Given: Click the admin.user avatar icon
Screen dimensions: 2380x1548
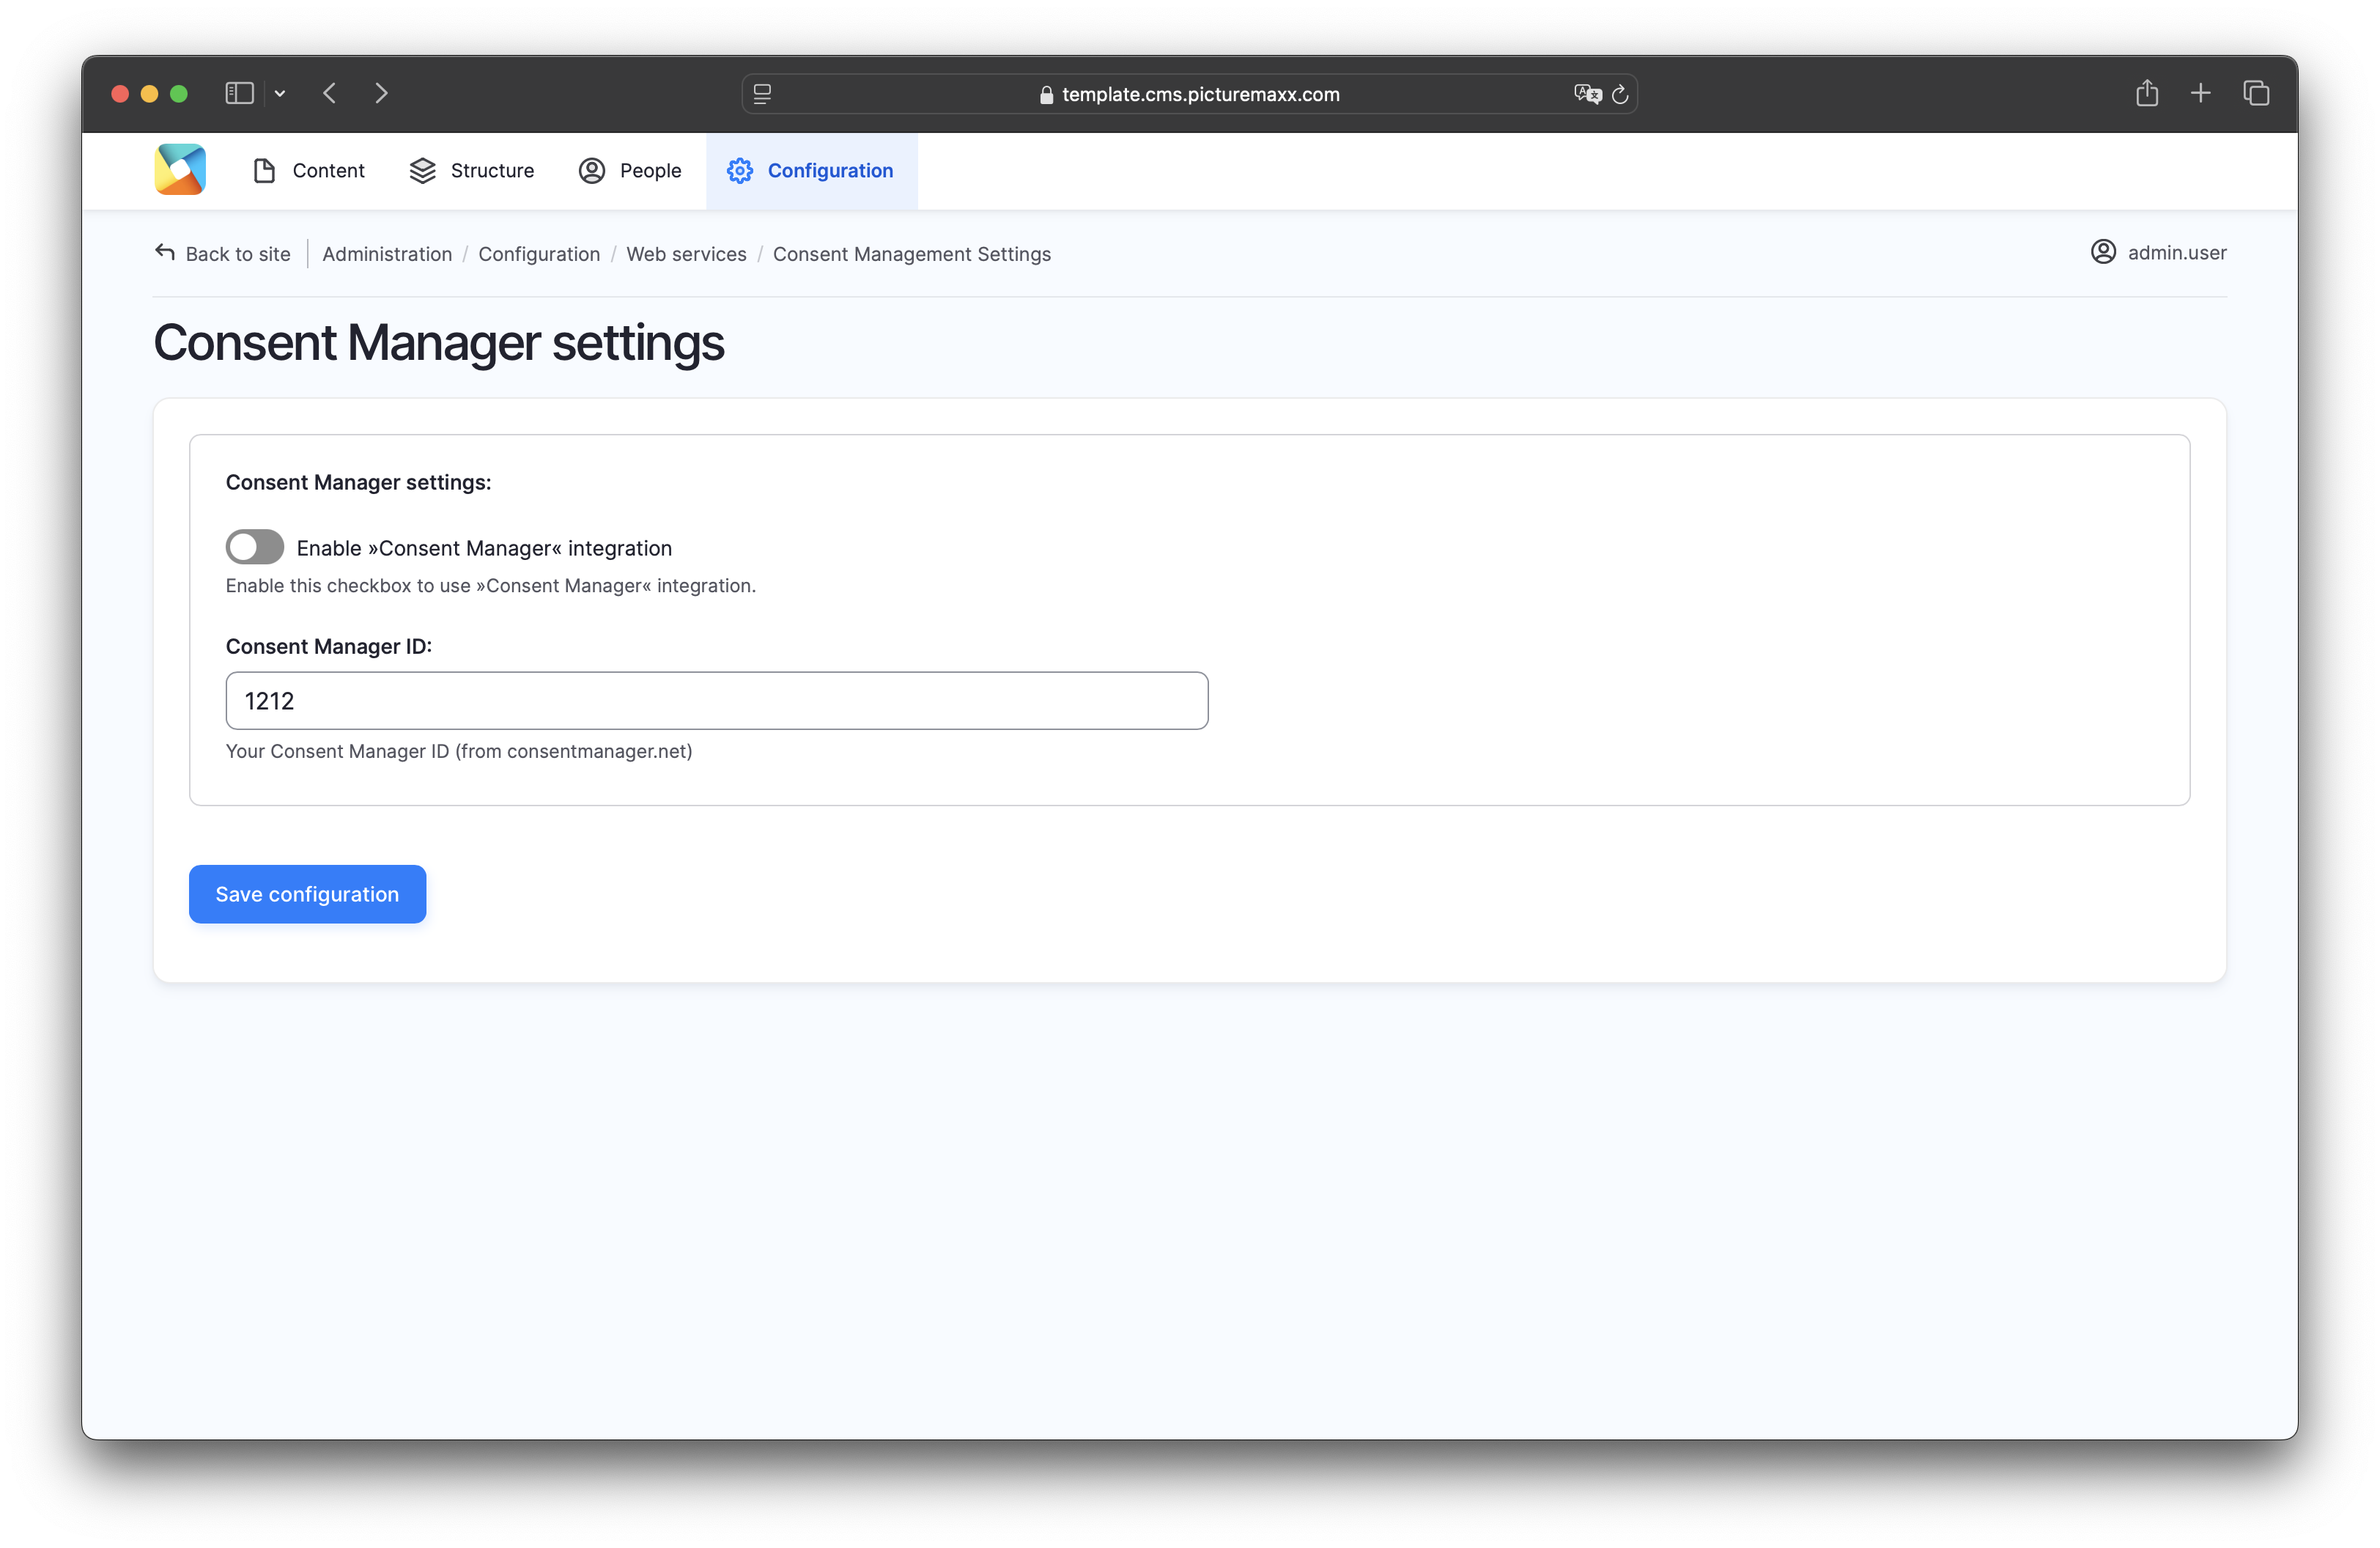Looking at the screenshot, I should (2103, 252).
